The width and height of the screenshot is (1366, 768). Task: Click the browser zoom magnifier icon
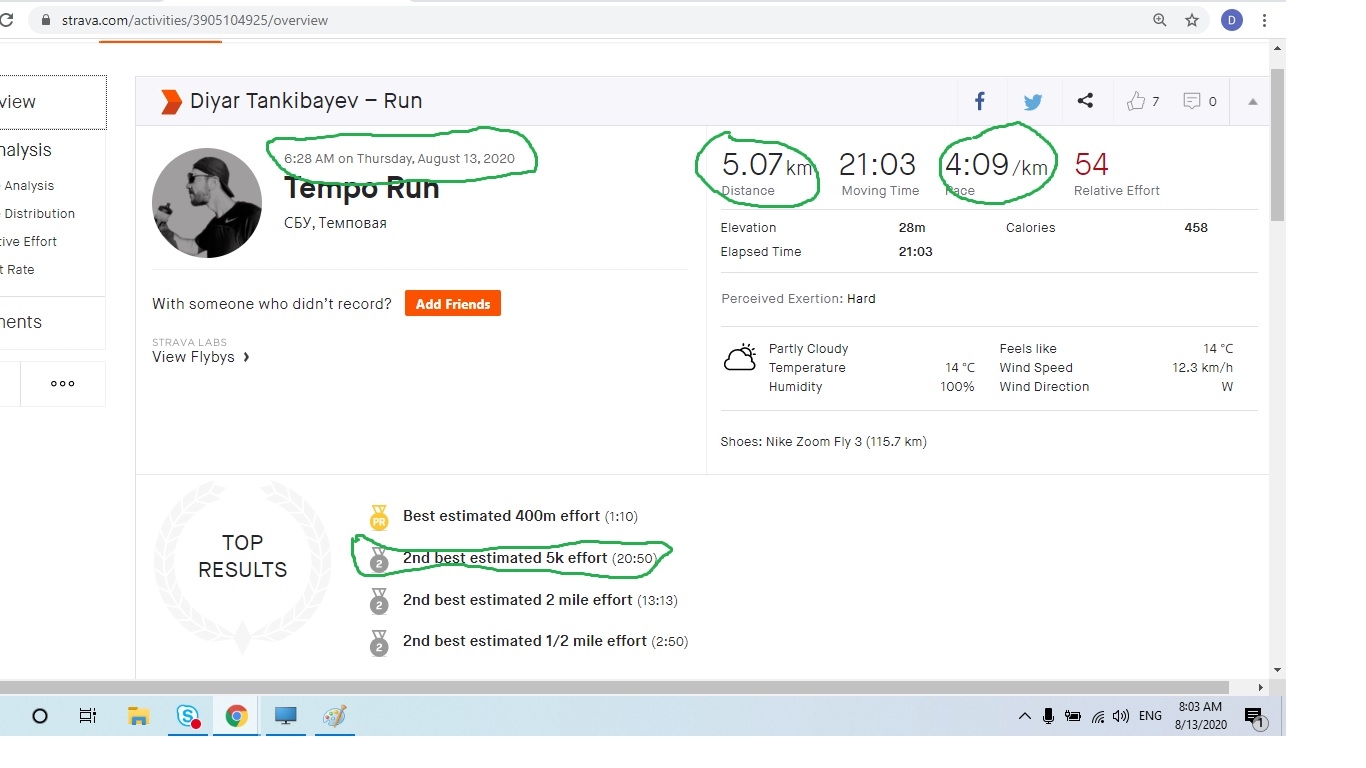1160,20
